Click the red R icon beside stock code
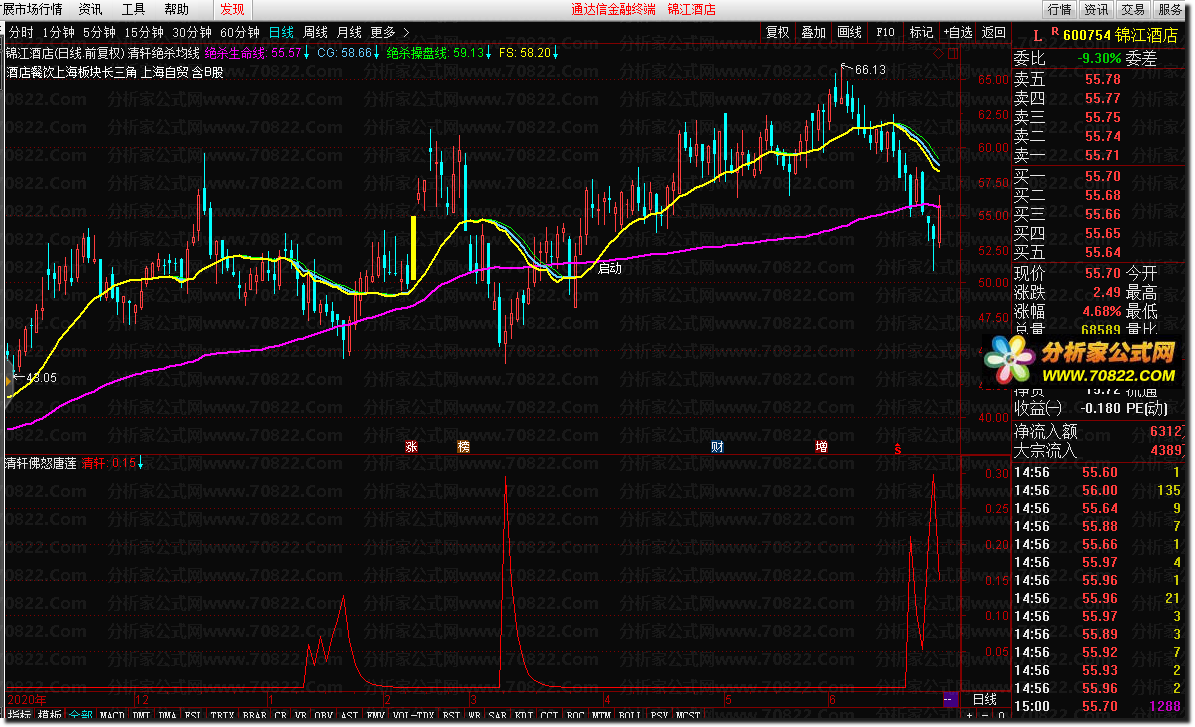The width and height of the screenshot is (1195, 727). [x=1055, y=32]
